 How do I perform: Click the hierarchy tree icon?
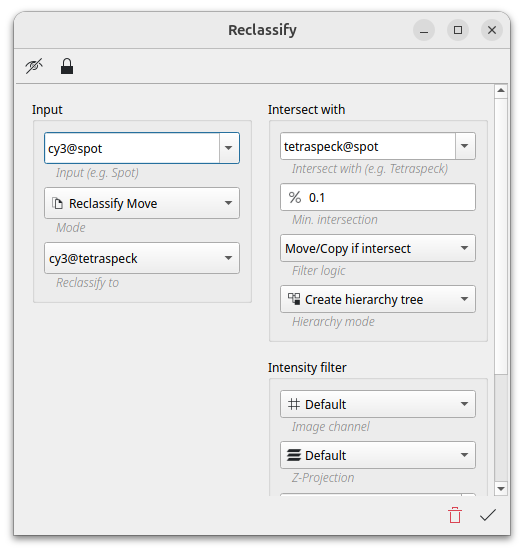[294, 299]
